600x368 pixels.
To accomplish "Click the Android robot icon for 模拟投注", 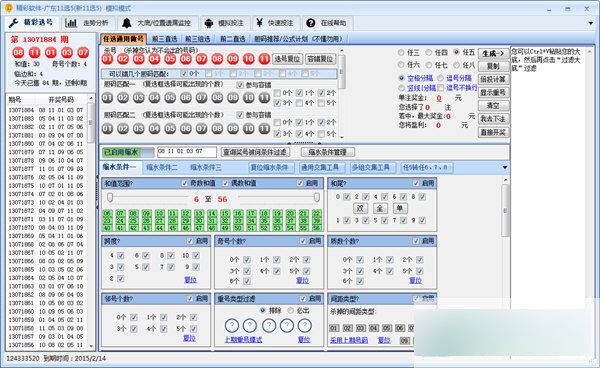I will 209,23.
